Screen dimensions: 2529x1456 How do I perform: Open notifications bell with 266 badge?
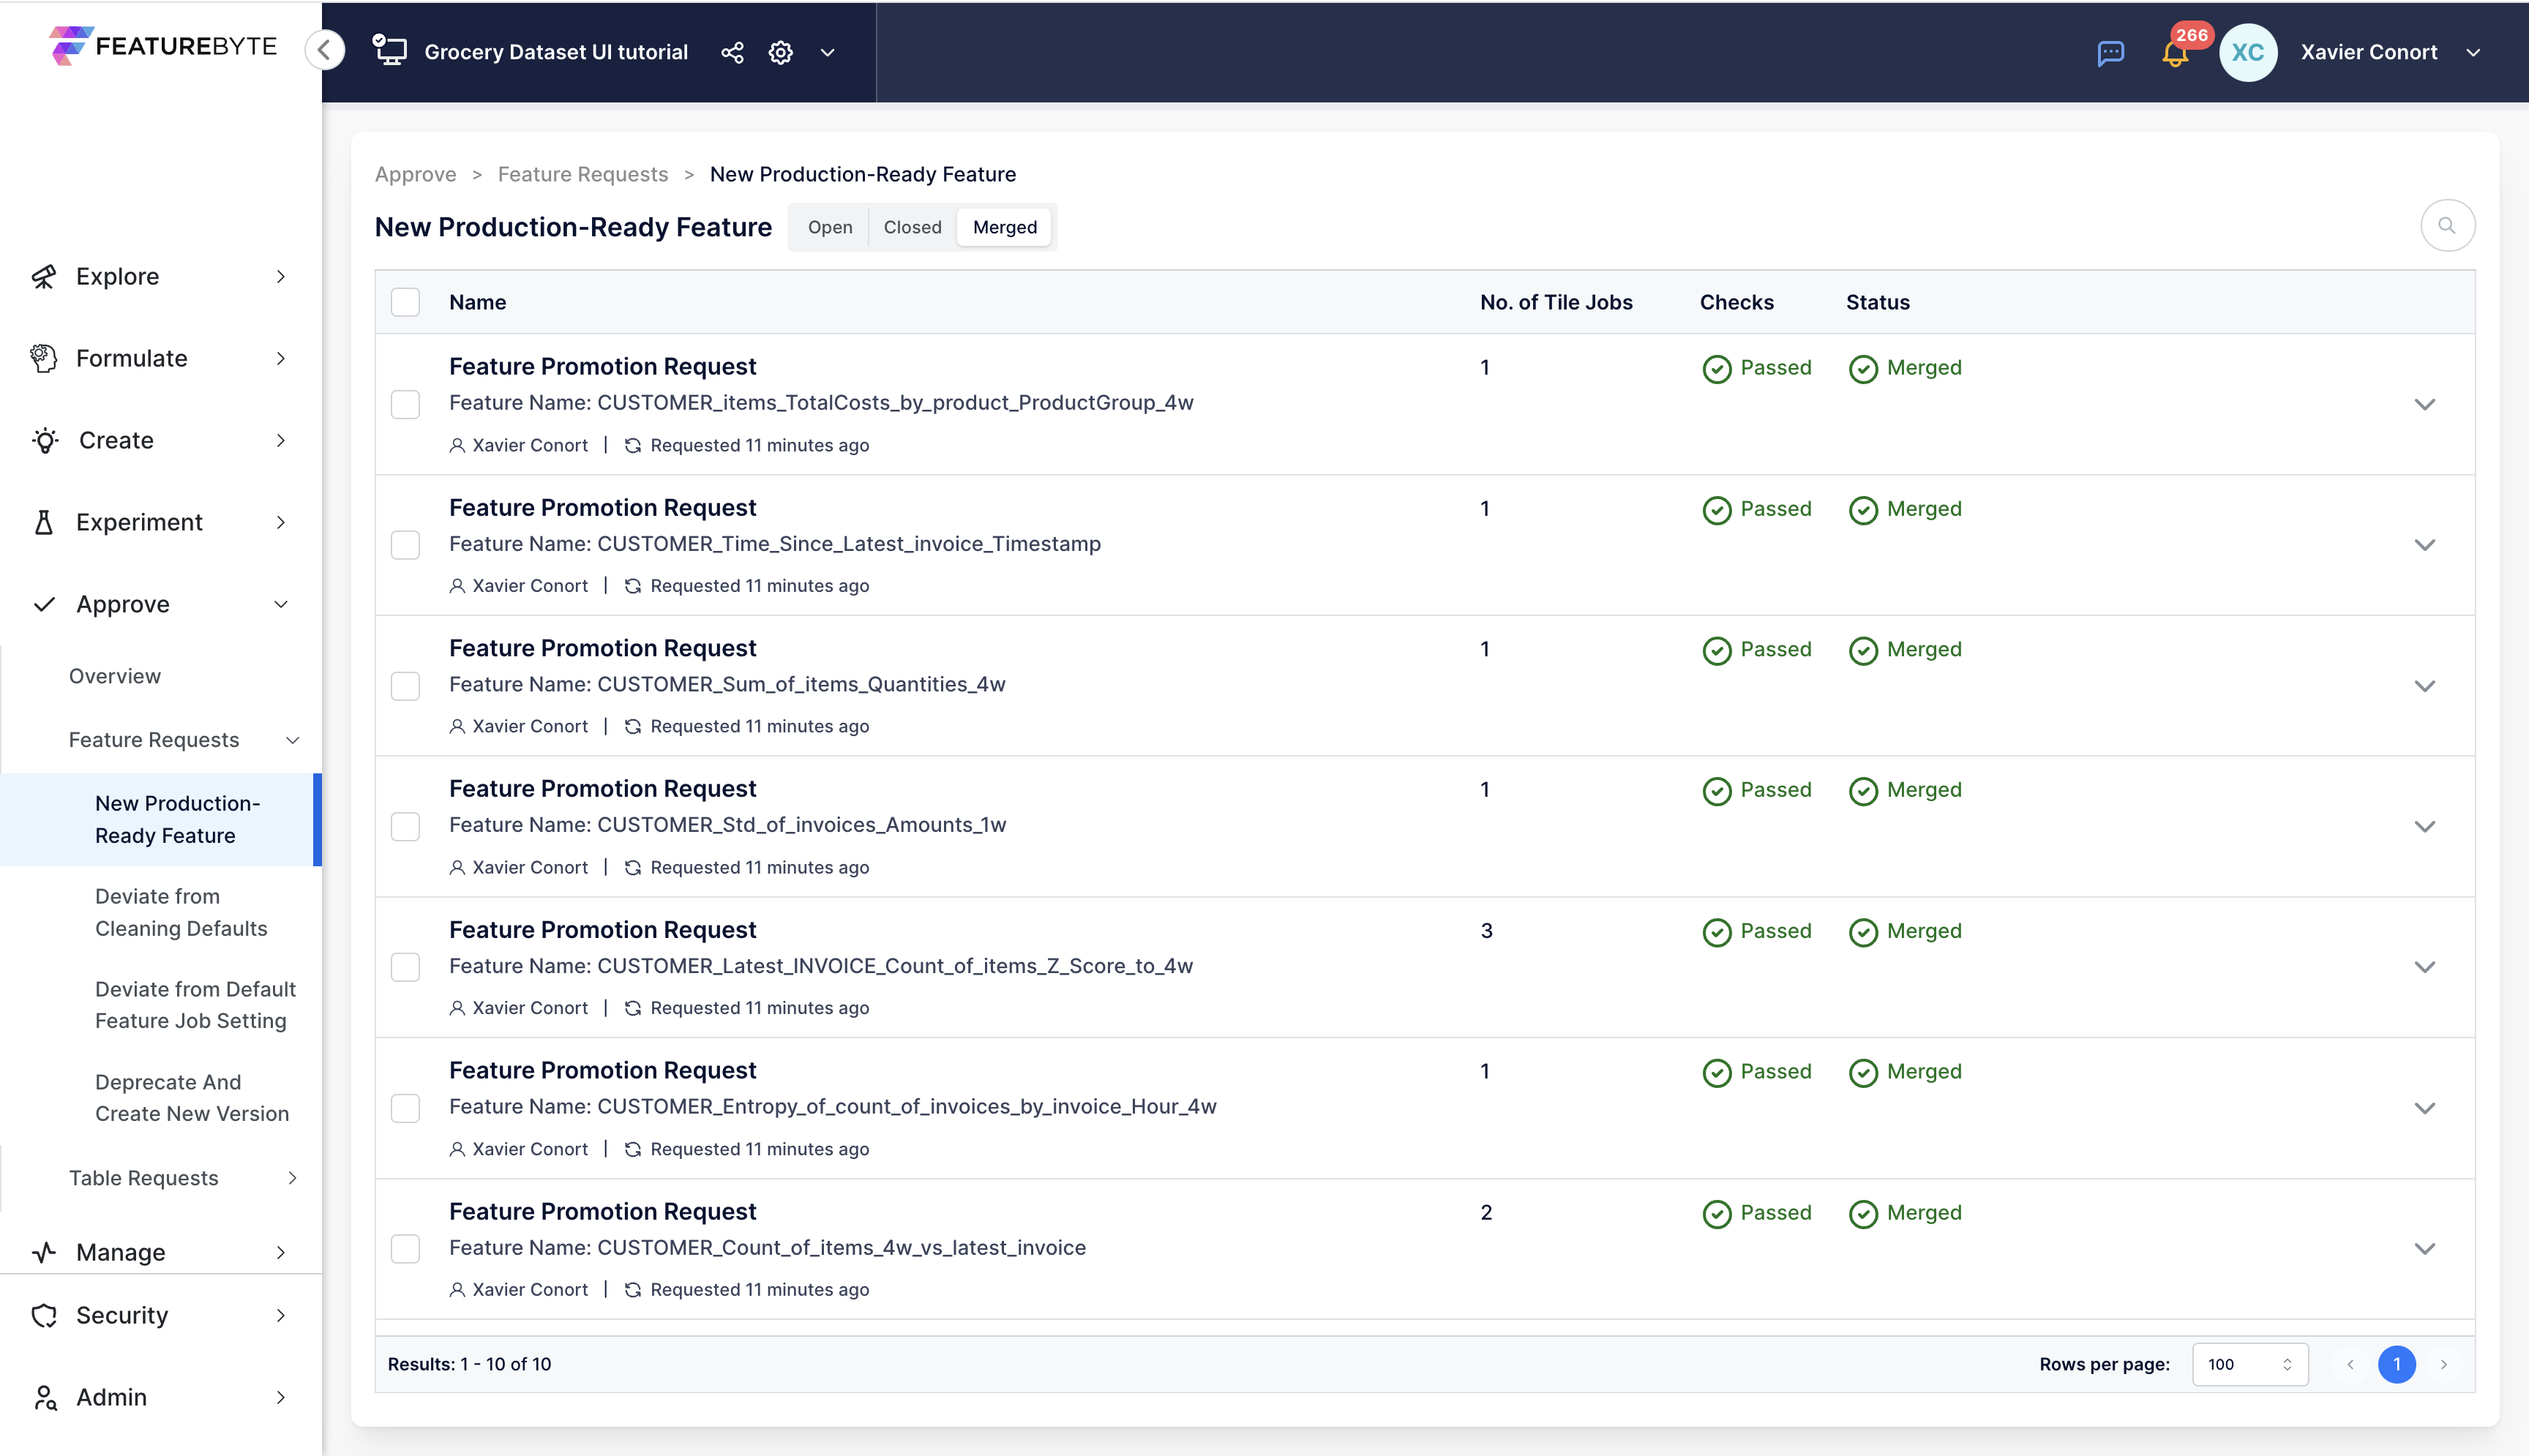2175,53
